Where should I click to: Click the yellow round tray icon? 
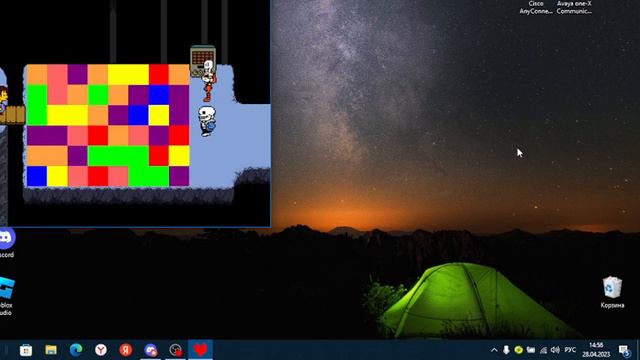point(518,350)
